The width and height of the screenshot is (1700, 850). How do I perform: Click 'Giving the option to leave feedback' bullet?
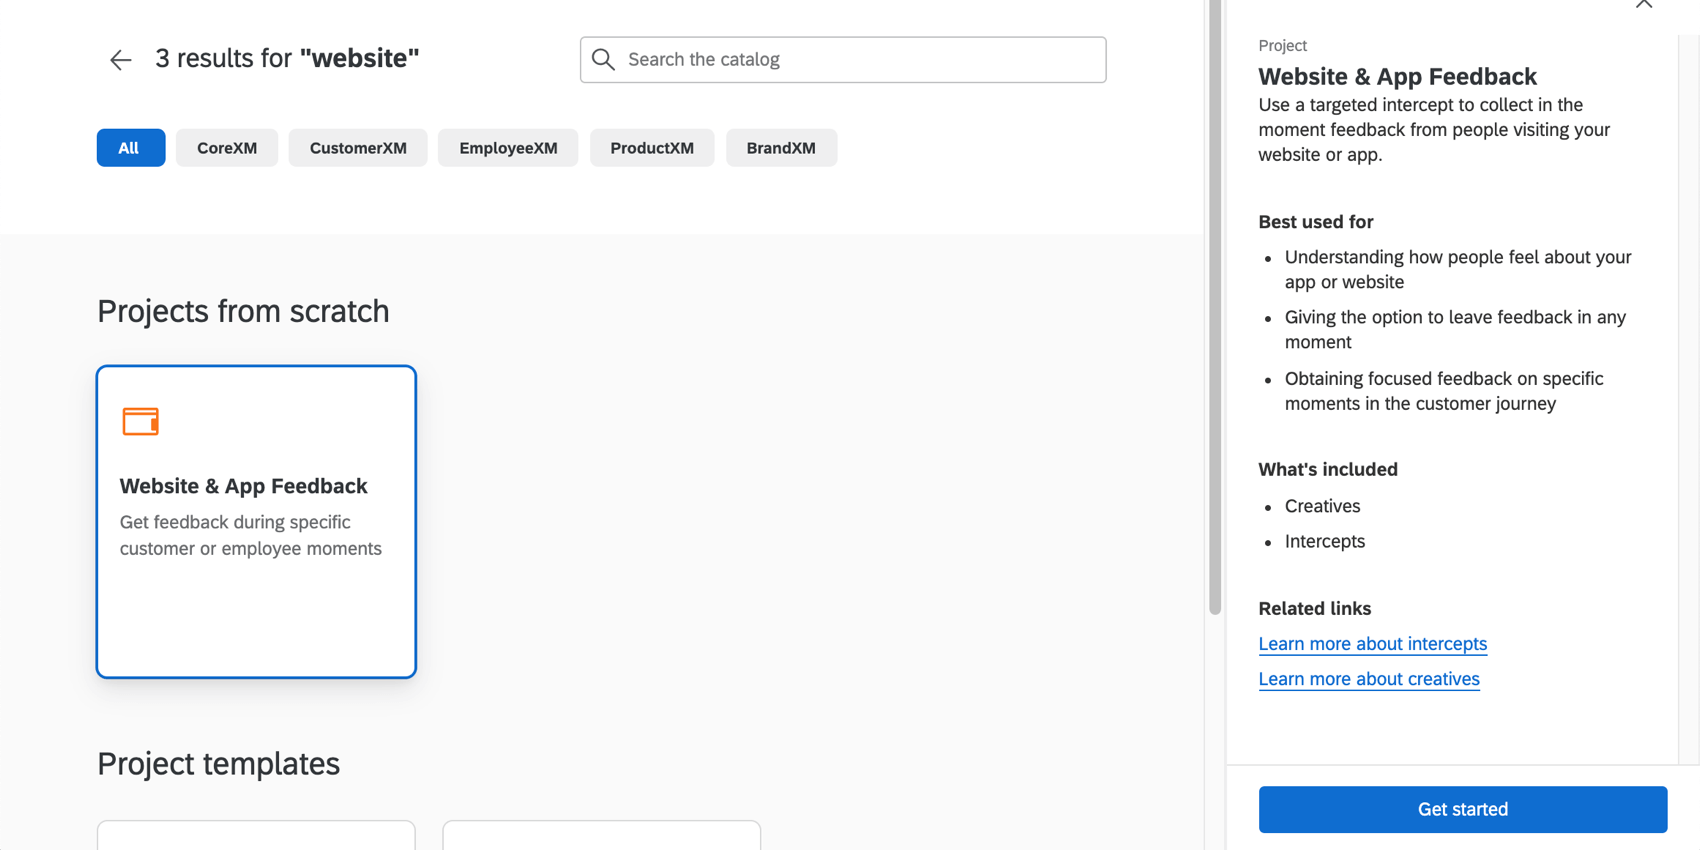(1455, 330)
